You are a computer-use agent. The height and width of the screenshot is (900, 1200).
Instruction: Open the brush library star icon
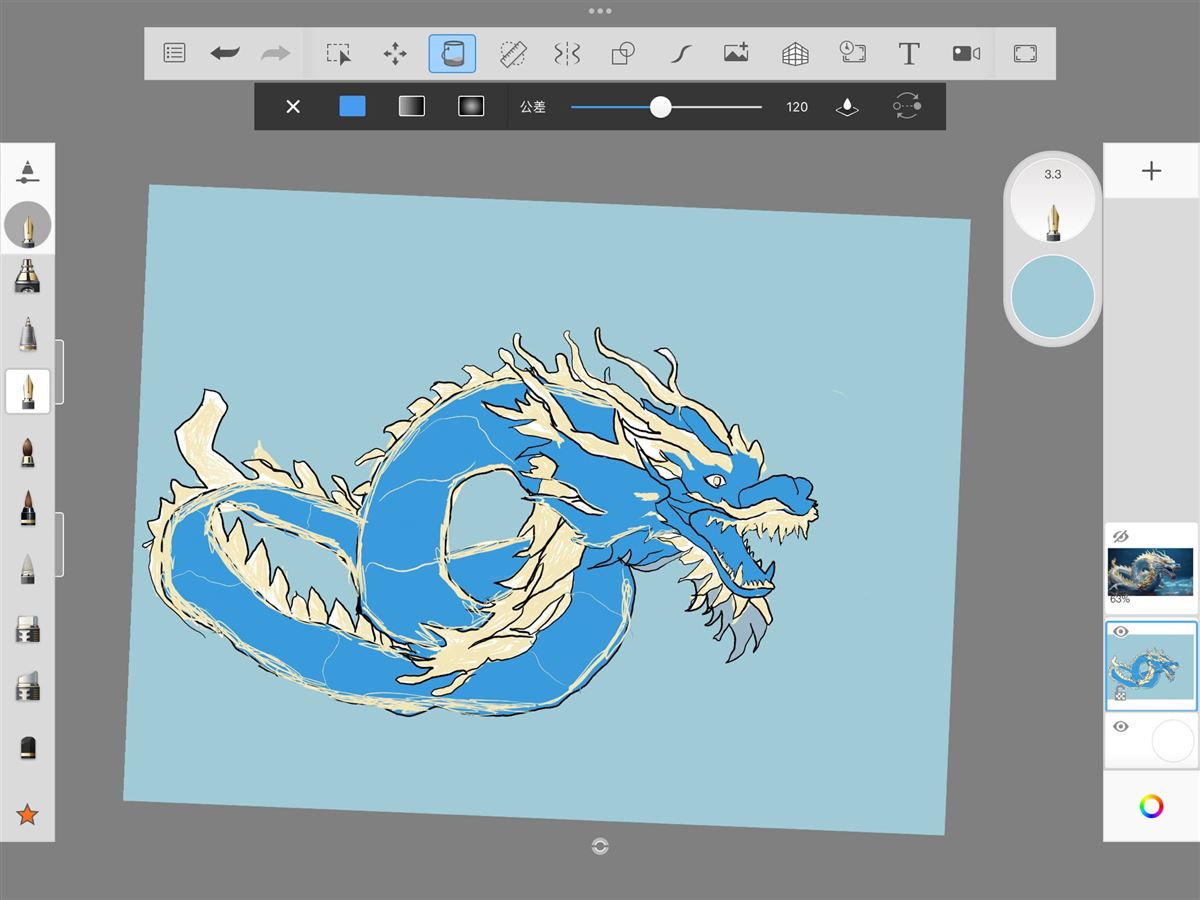pos(28,815)
